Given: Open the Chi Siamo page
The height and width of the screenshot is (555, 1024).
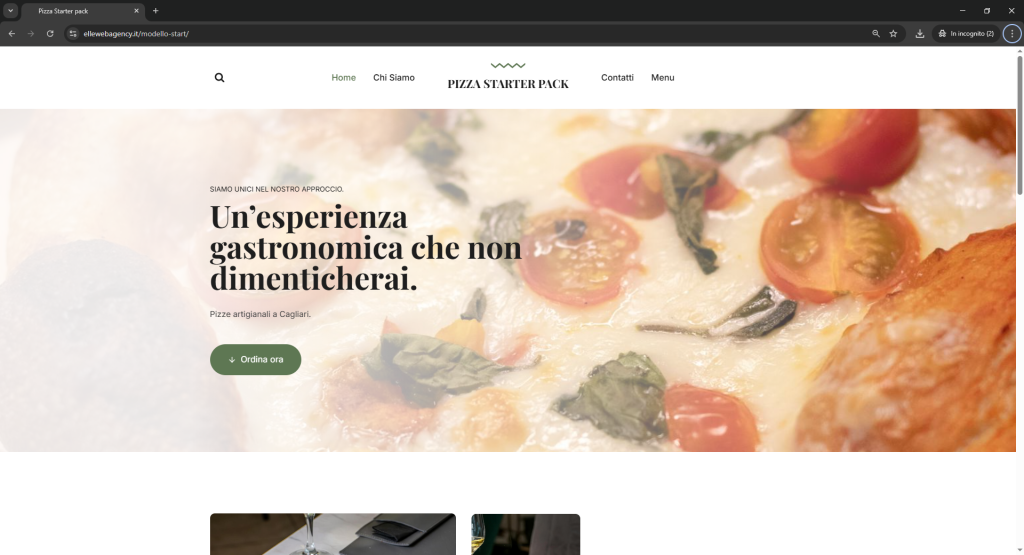Looking at the screenshot, I should (394, 78).
